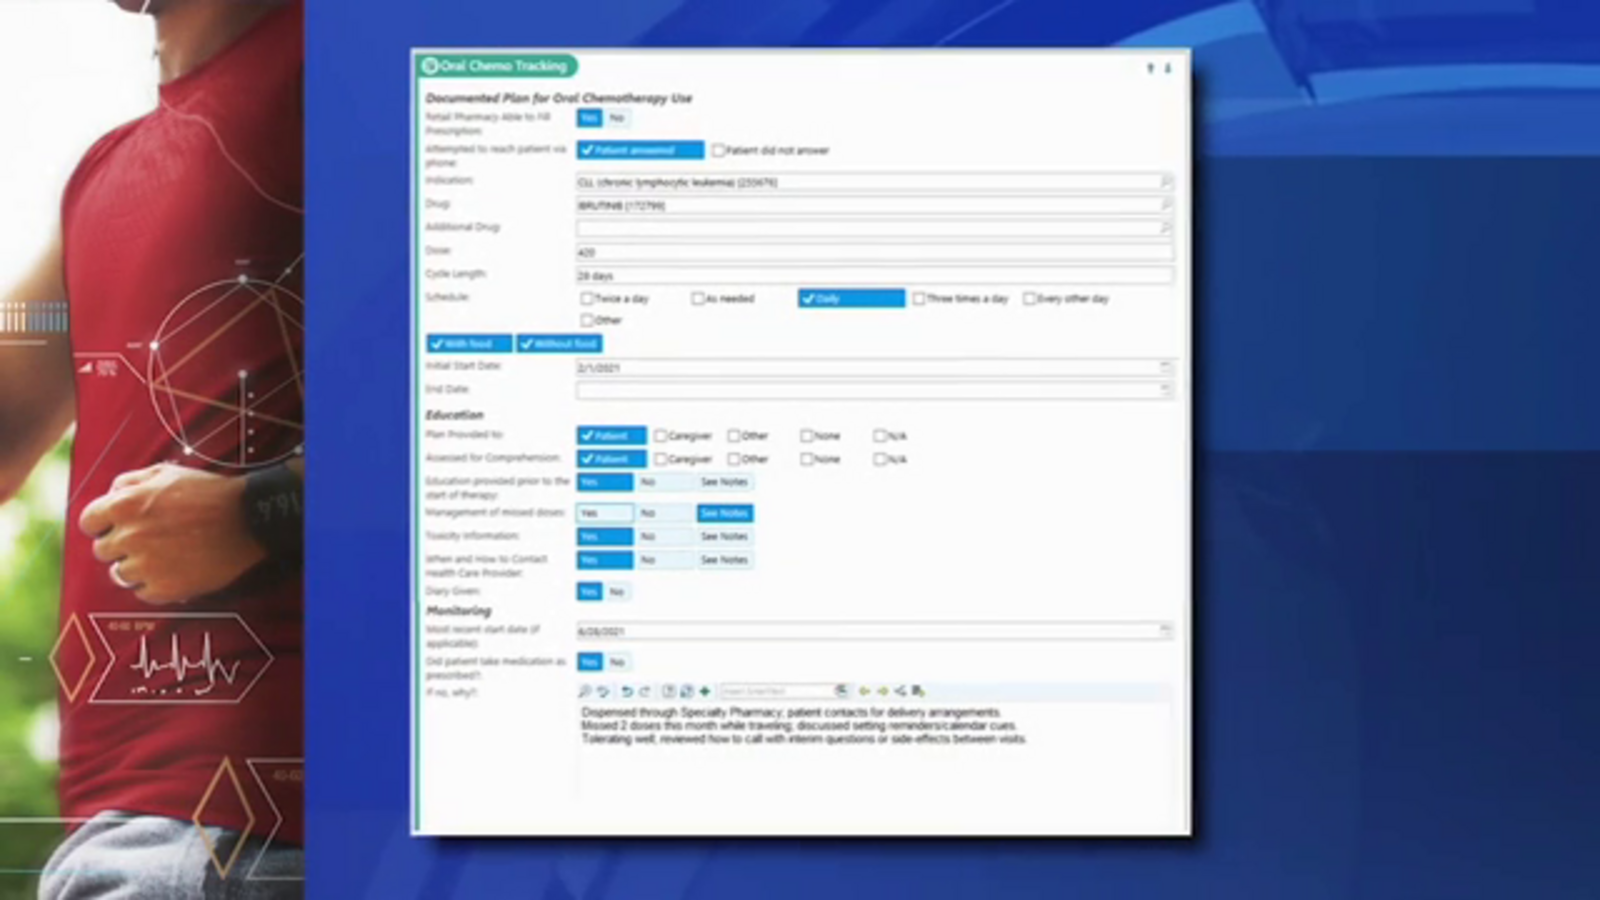Select the Oral Chemo Tracking tab header
Screen dimensions: 1600x900
pyautogui.click(x=497, y=66)
